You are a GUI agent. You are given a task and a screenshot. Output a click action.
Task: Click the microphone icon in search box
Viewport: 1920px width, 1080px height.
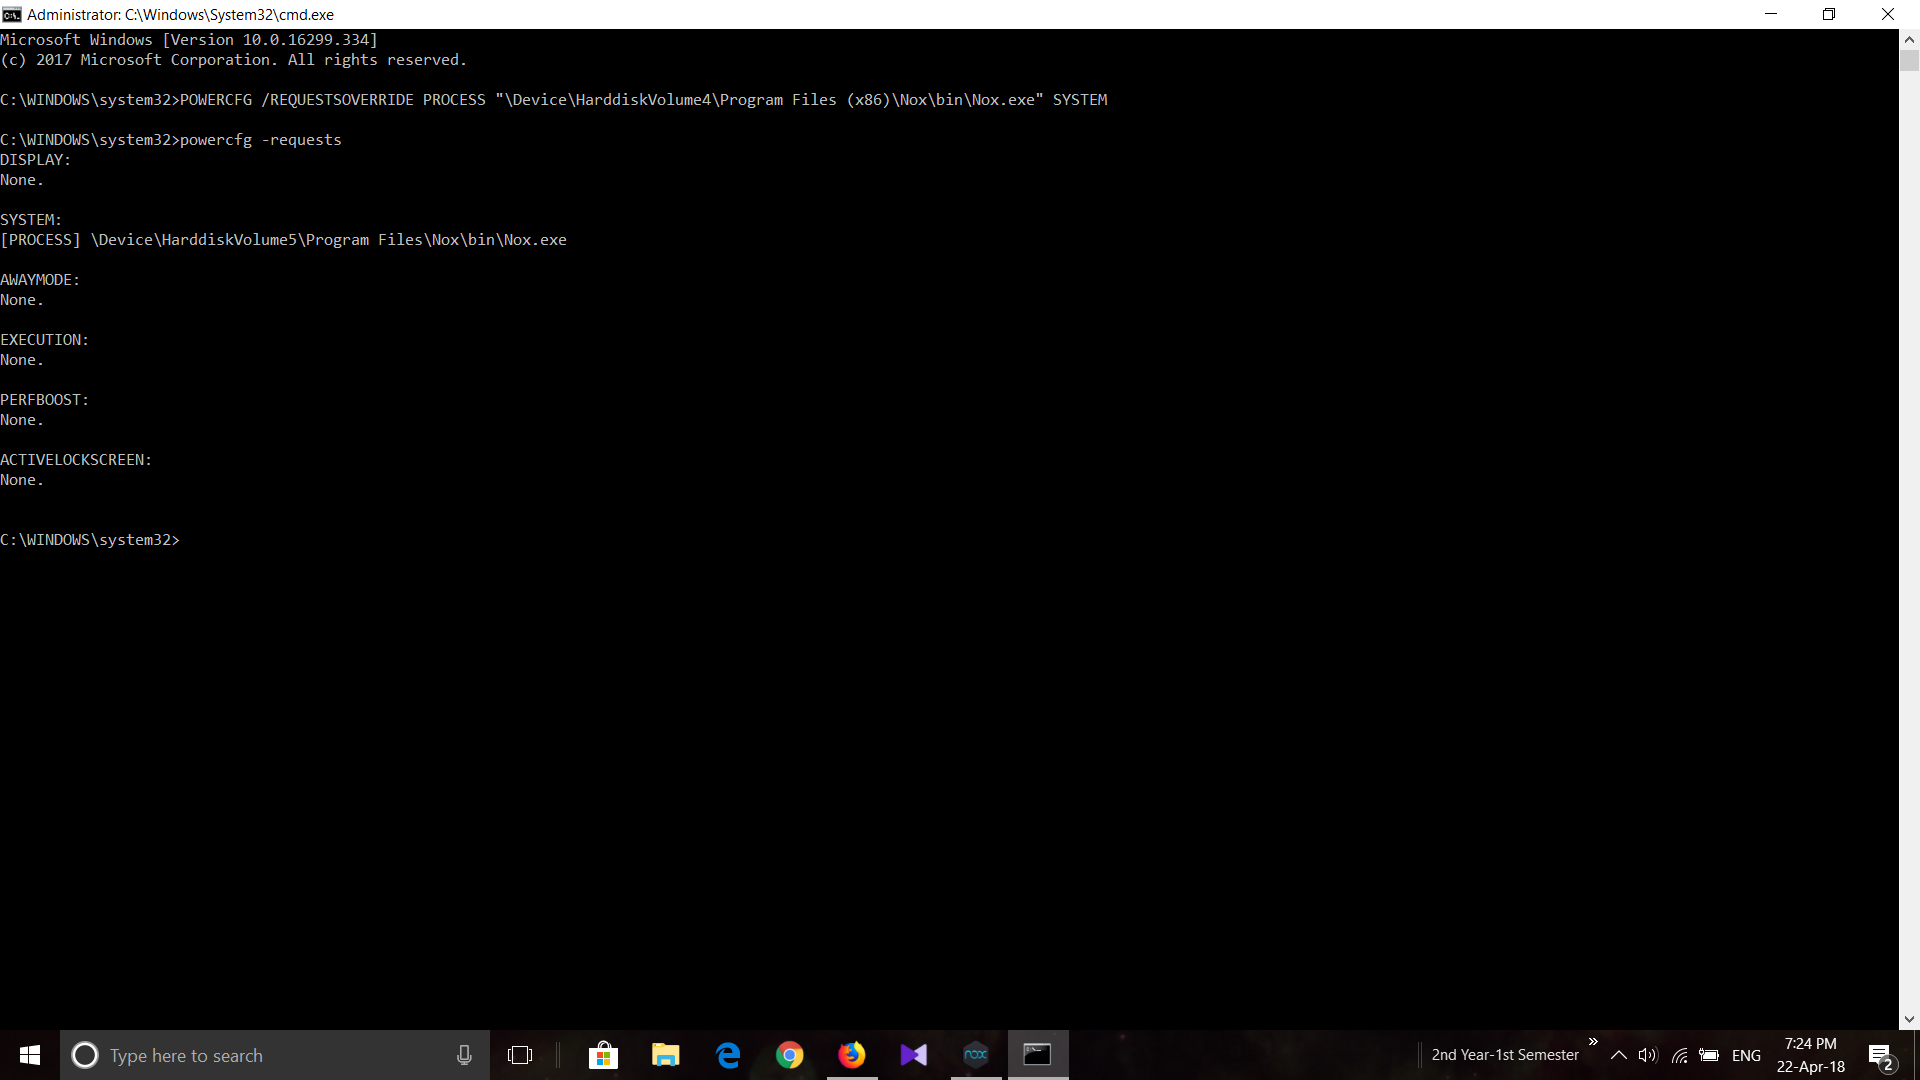464,1055
